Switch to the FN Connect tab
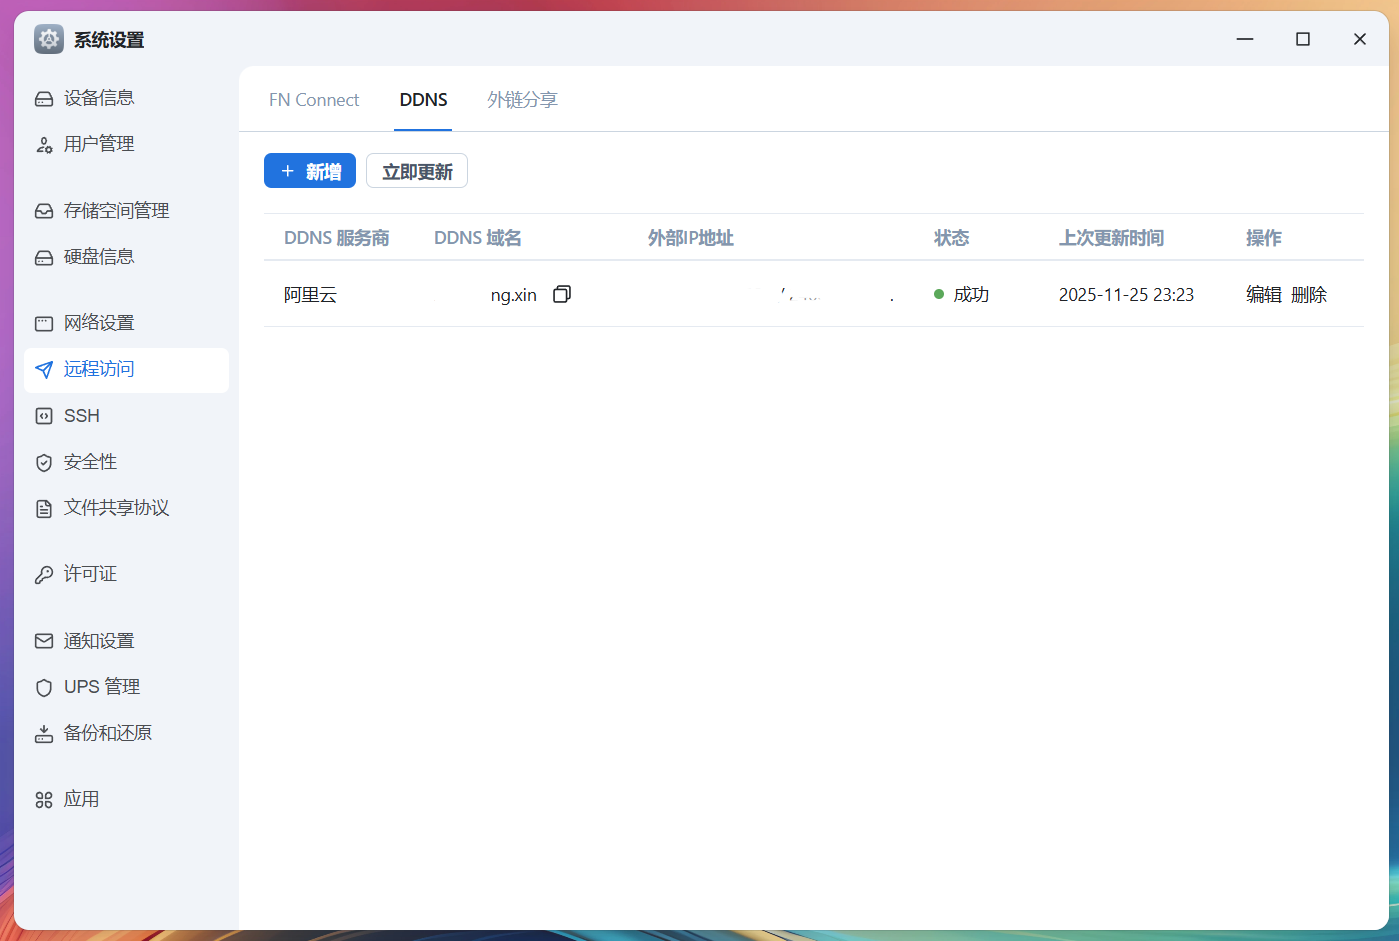 [x=314, y=100]
